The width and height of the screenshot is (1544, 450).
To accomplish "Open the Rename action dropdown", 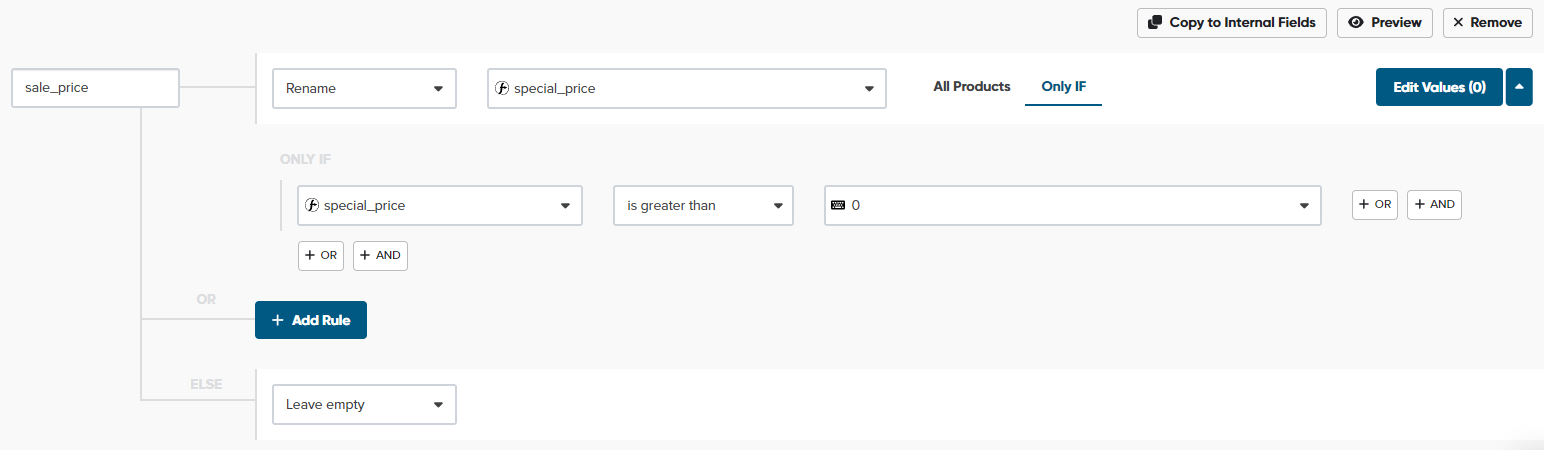I will pyautogui.click(x=364, y=88).
